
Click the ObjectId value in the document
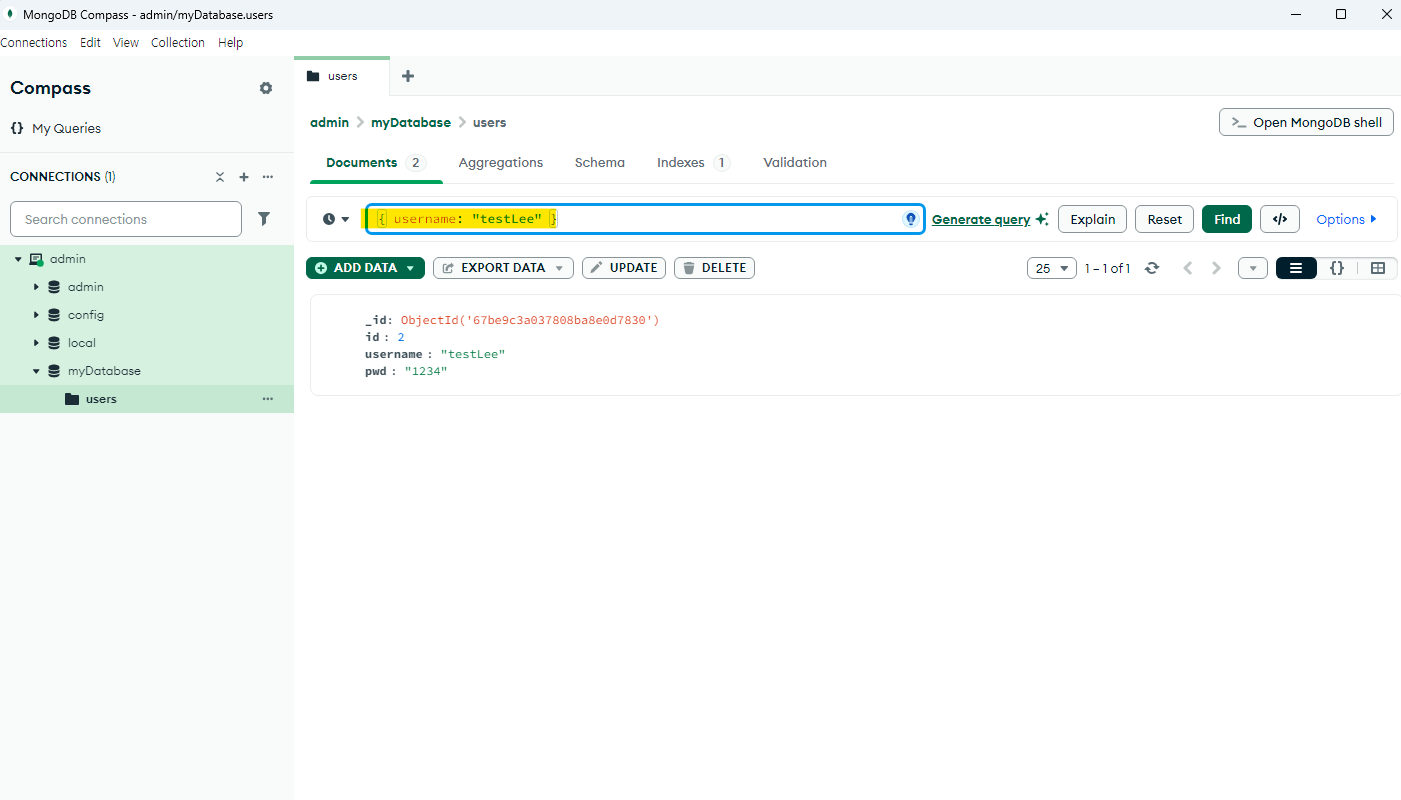(530, 320)
